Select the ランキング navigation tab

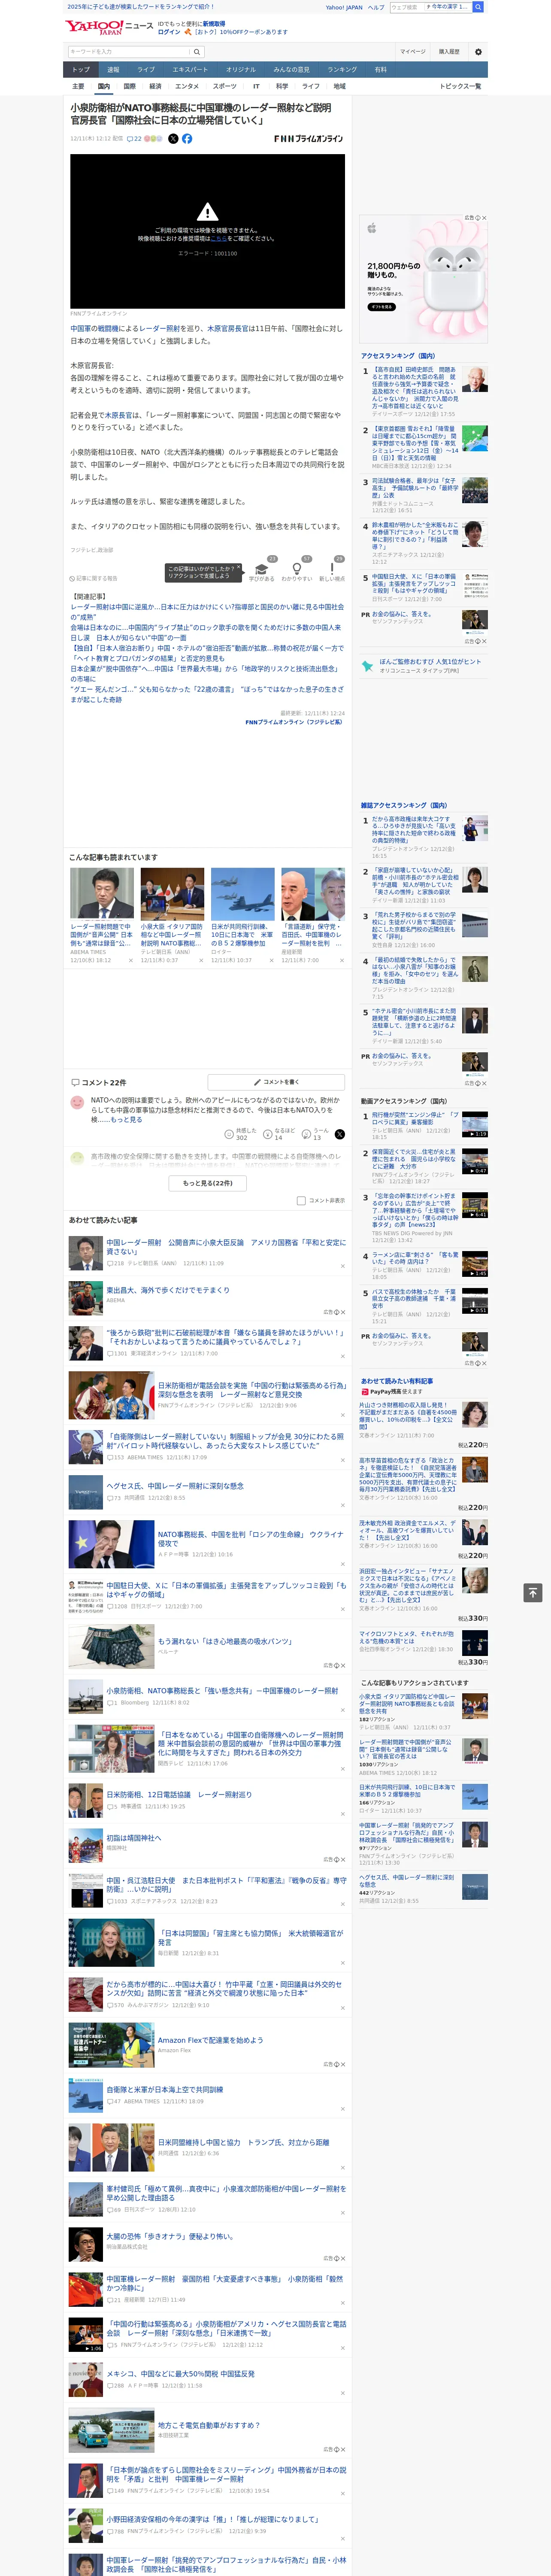pyautogui.click(x=342, y=69)
